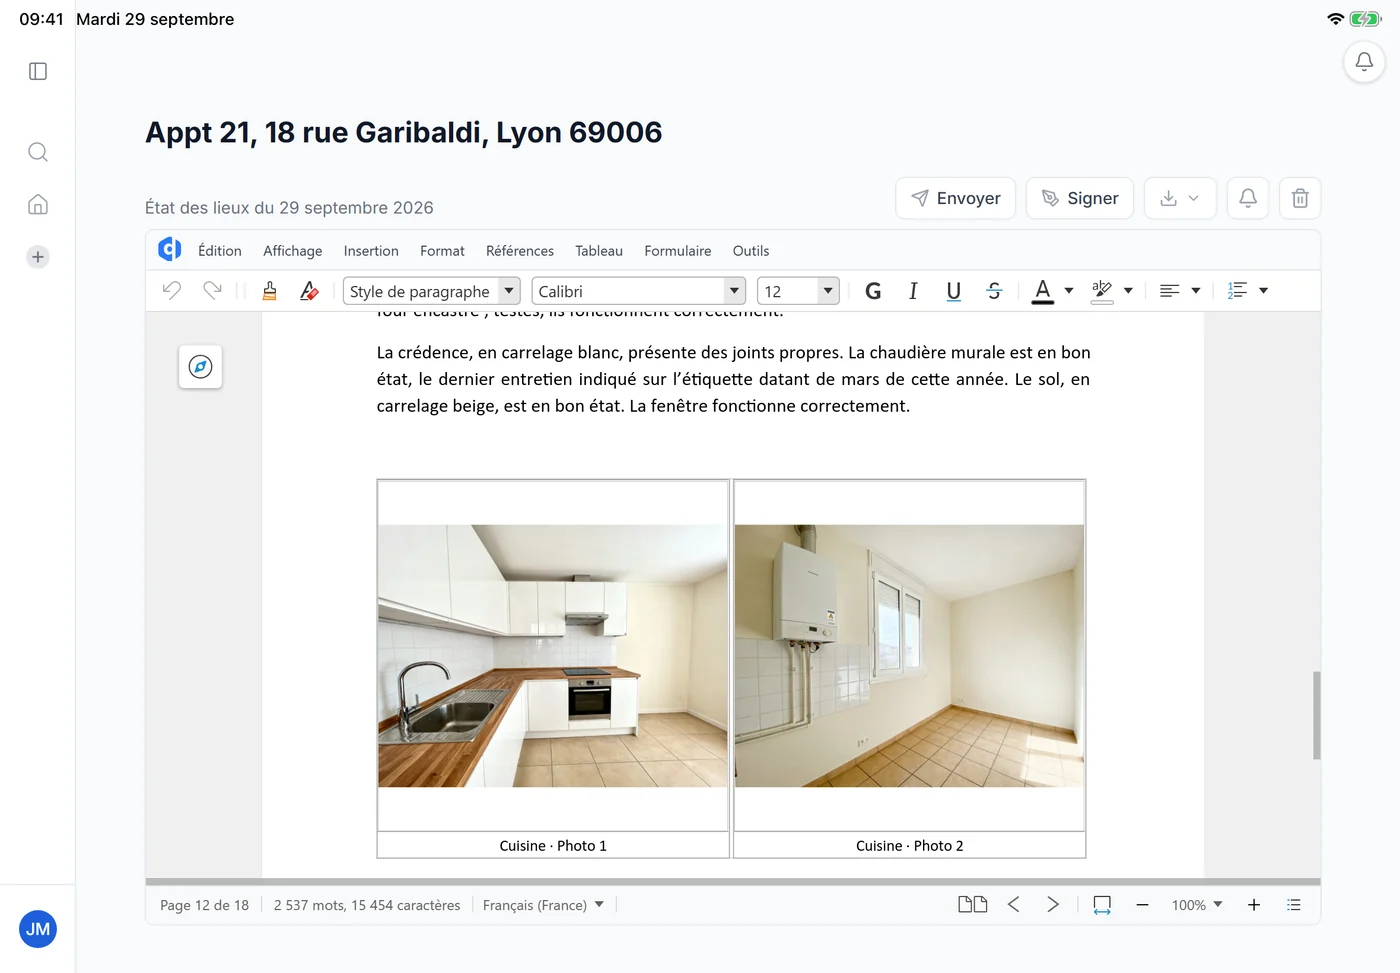1400x973 pixels.
Task: Select the clone formatting paintbrush
Action: [x=269, y=291]
